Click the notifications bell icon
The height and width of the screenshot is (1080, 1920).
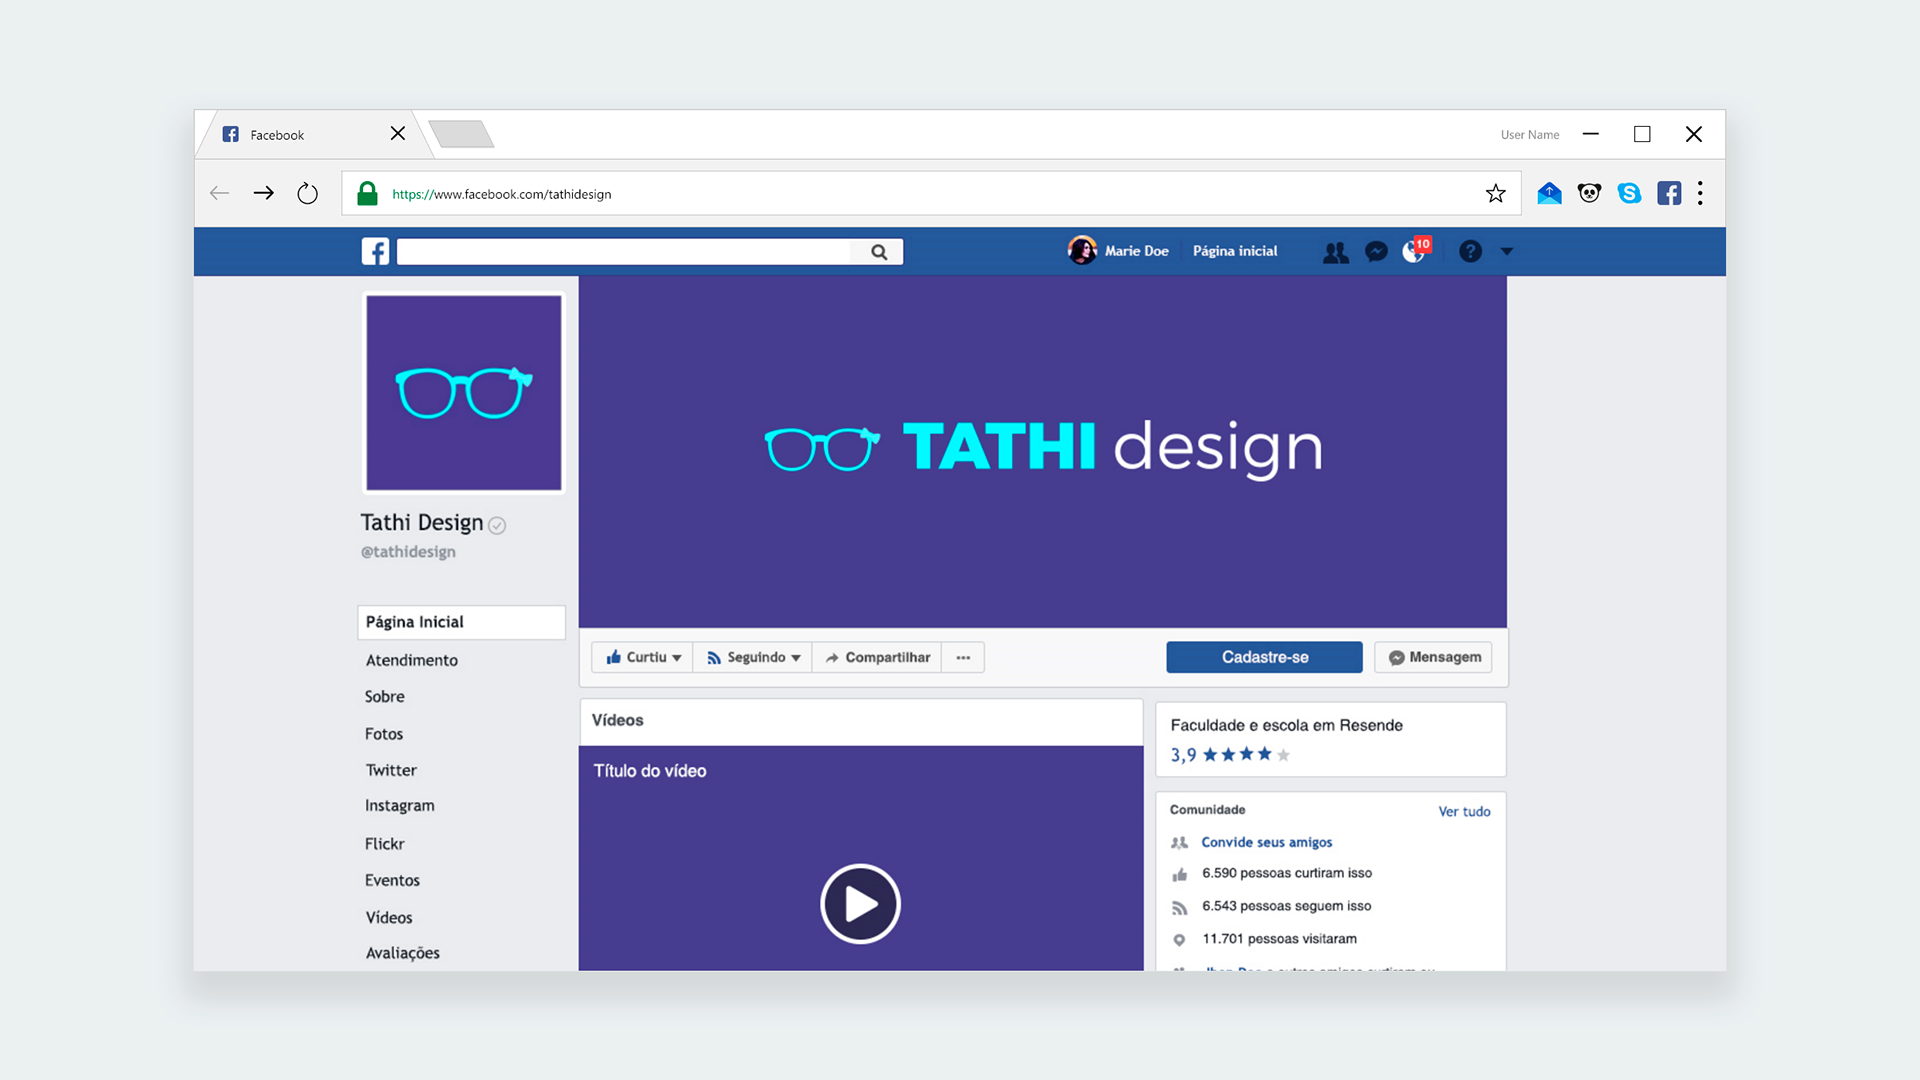click(x=1414, y=251)
